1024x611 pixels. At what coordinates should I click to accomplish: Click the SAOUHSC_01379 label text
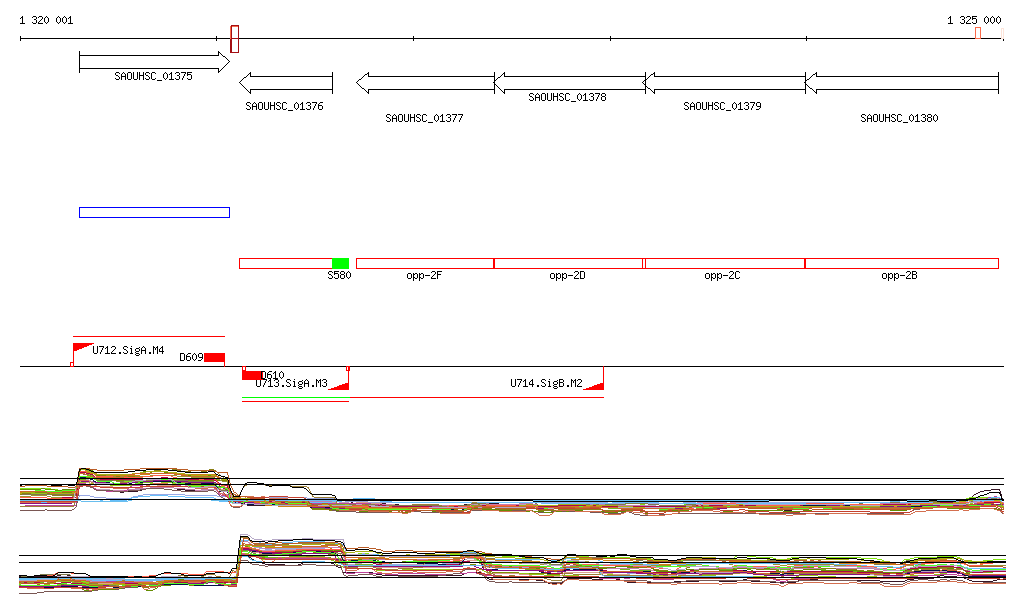(722, 106)
